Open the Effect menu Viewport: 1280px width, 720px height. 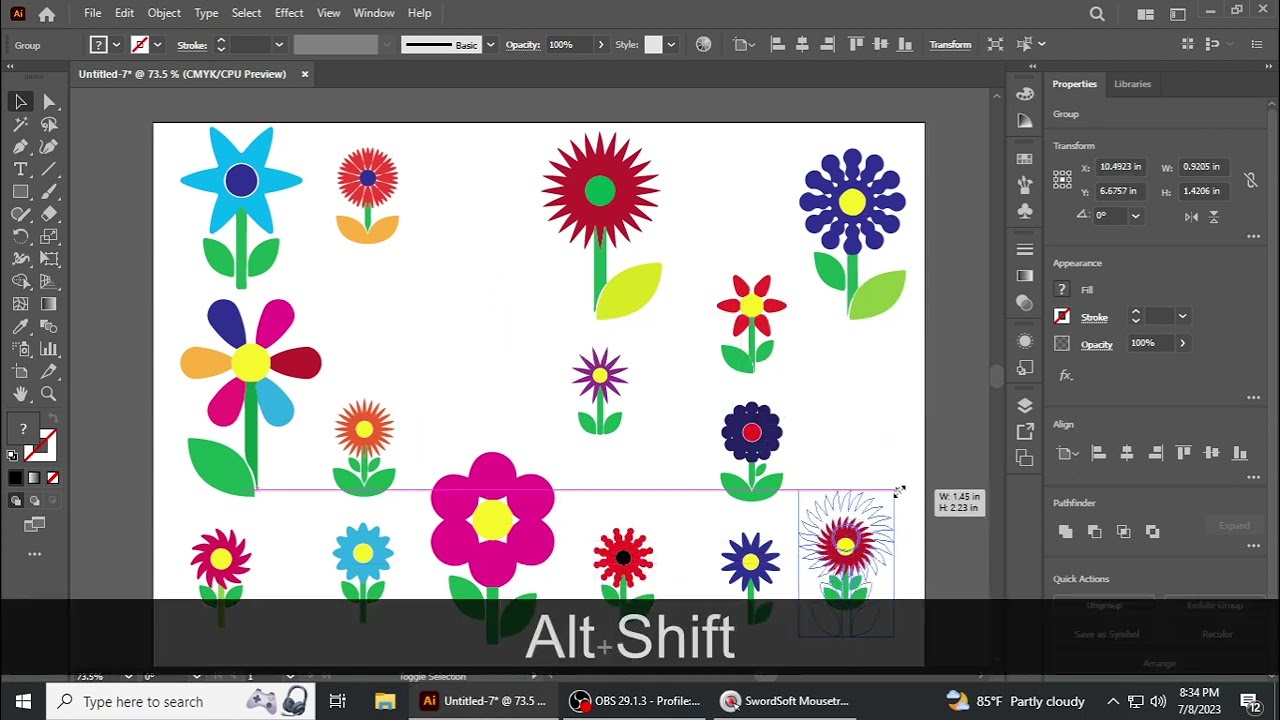289,13
